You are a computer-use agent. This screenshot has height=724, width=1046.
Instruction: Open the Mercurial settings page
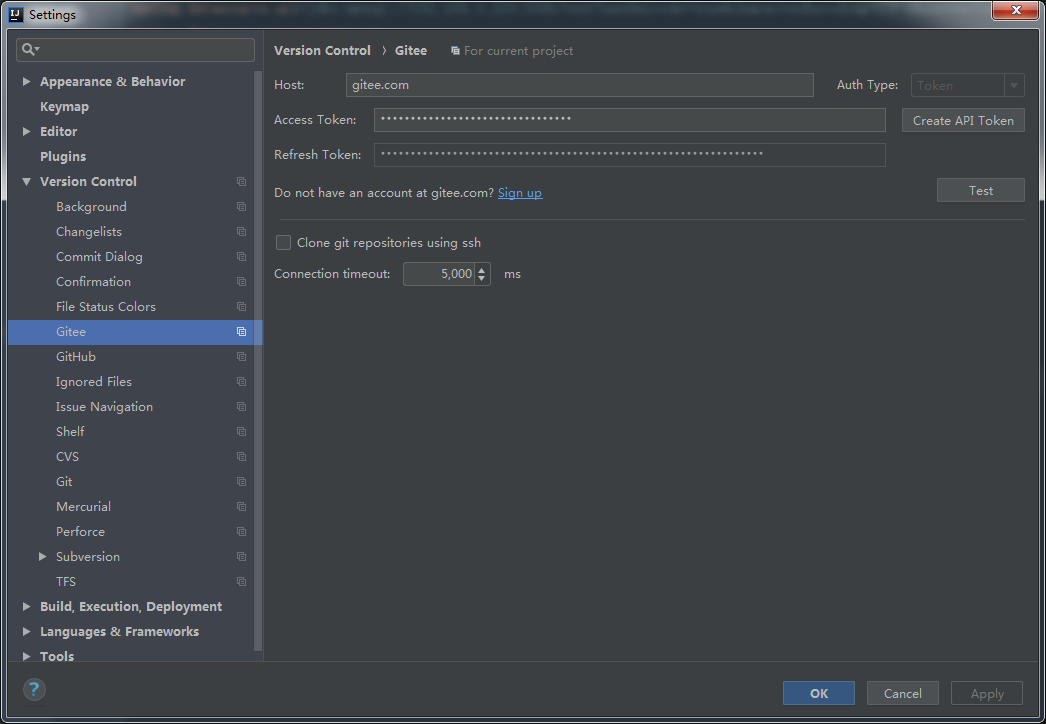tap(83, 507)
